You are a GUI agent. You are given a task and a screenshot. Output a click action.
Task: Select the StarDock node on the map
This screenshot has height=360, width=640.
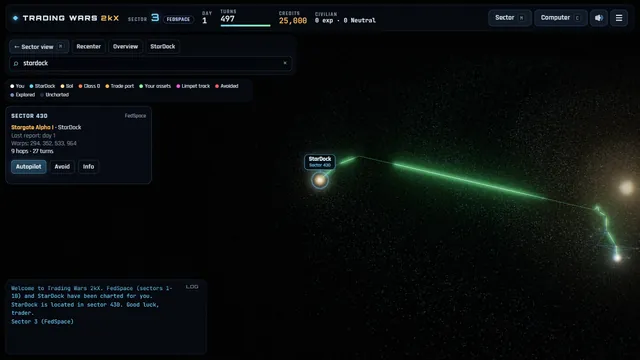[x=320, y=180]
